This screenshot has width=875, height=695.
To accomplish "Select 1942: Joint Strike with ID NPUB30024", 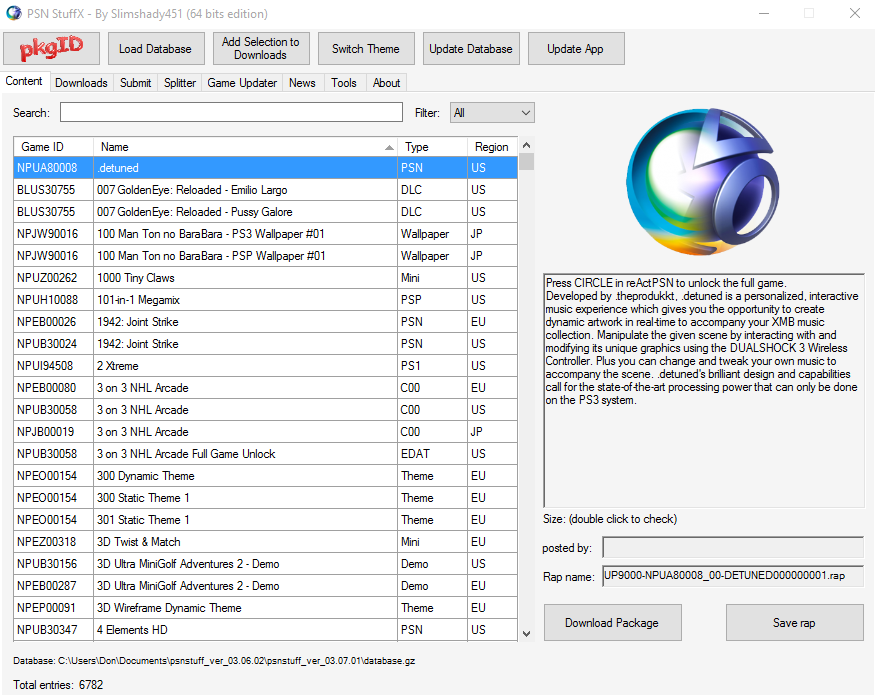I will coord(266,344).
